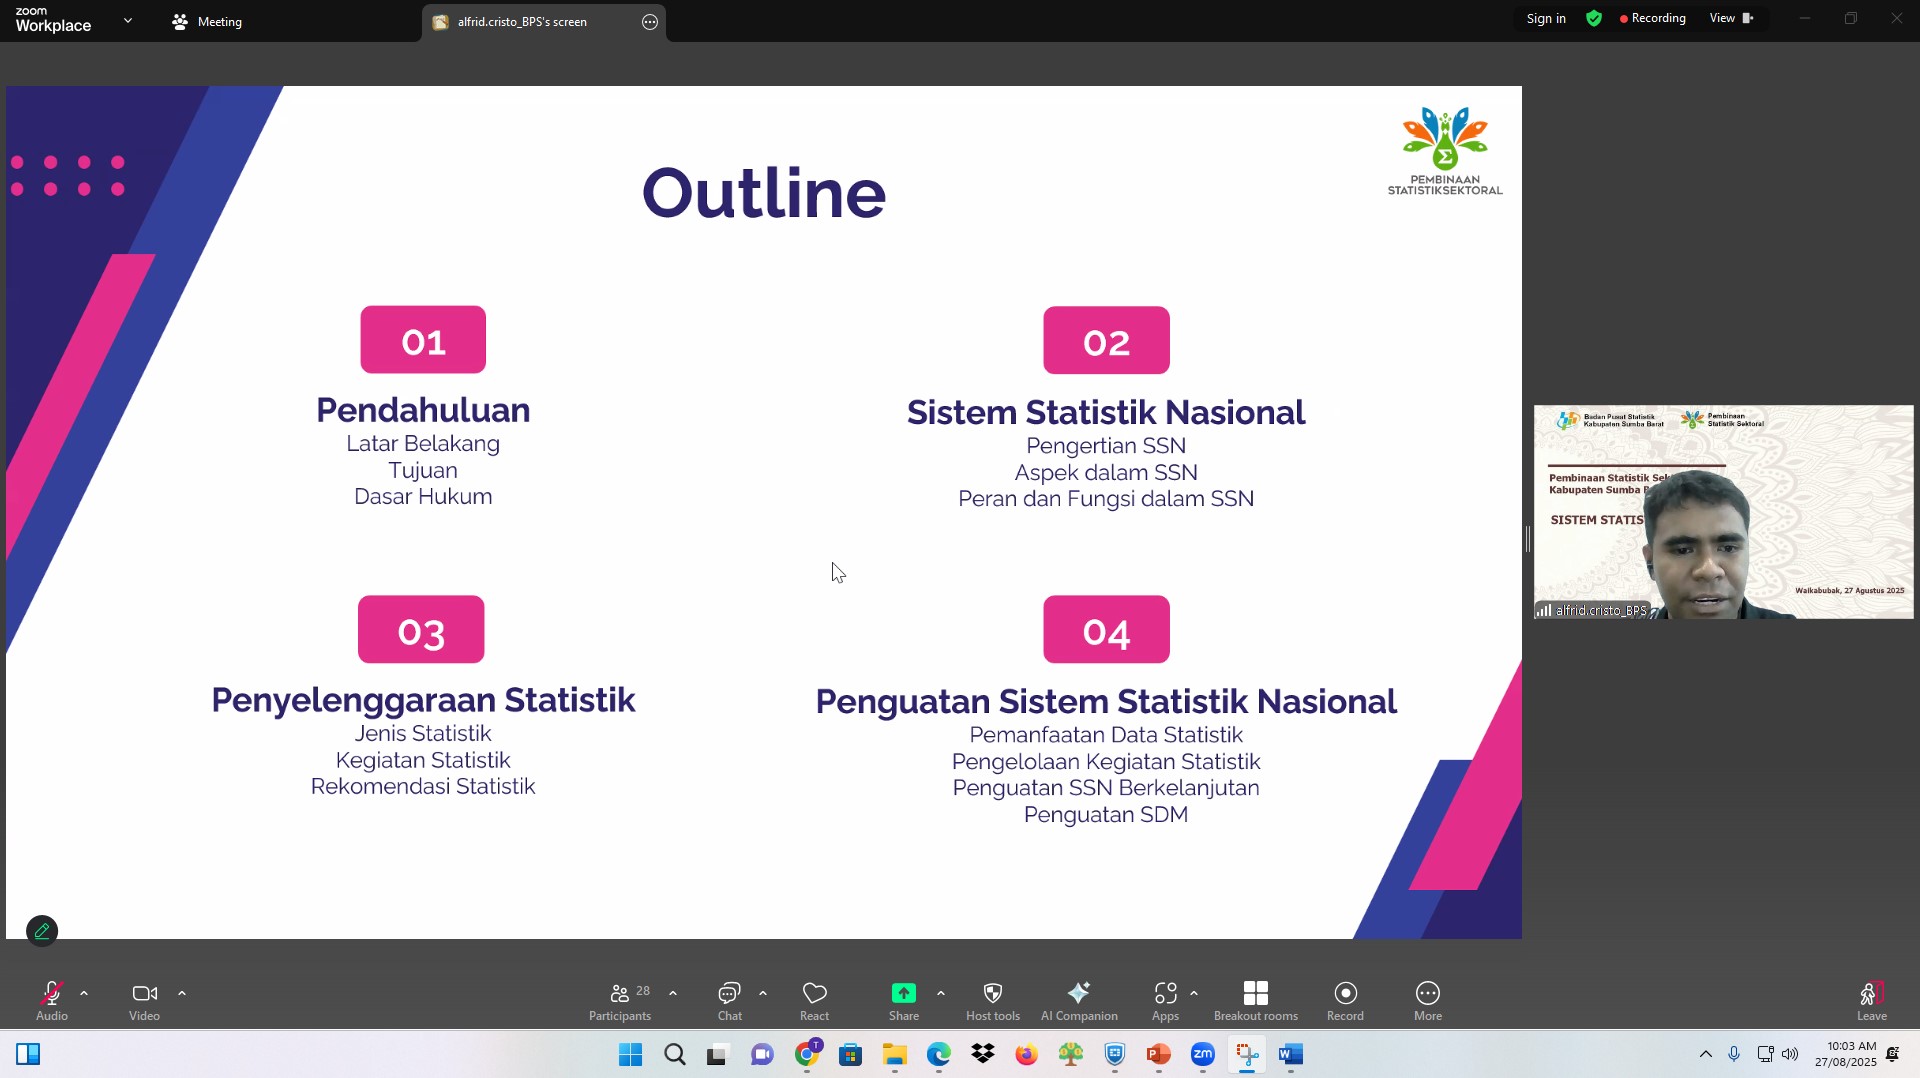1920x1078 pixels.
Task: Open the Zoom Workplace dropdown chevron
Action: pos(128,20)
